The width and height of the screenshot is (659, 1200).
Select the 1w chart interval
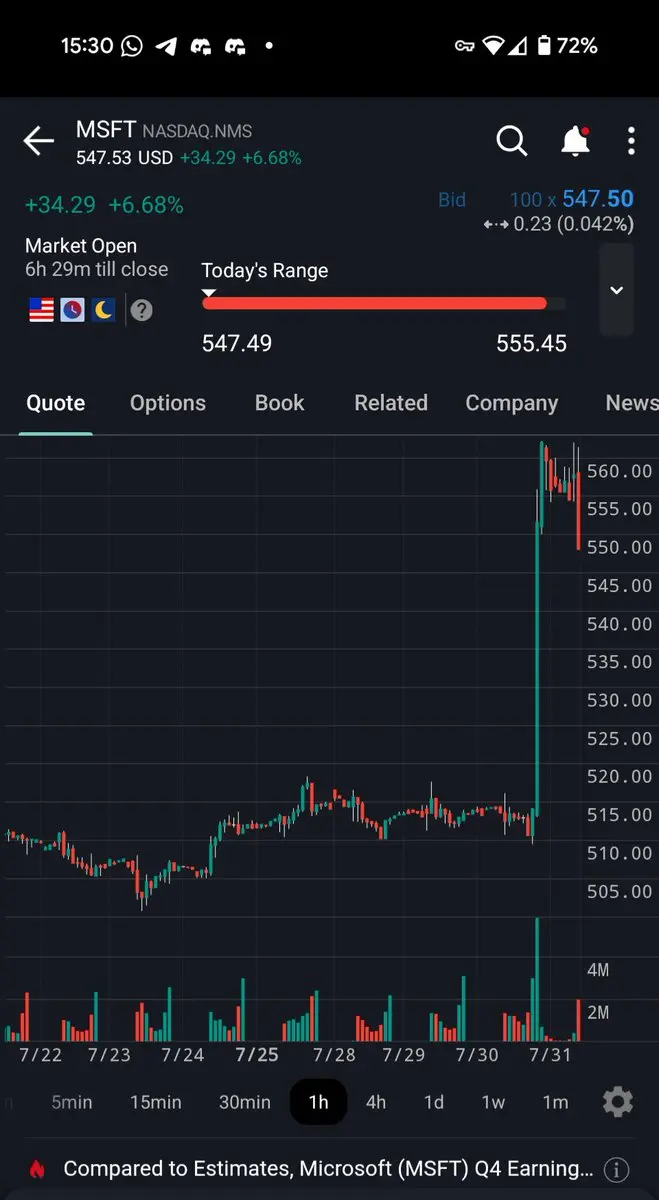(x=493, y=1102)
